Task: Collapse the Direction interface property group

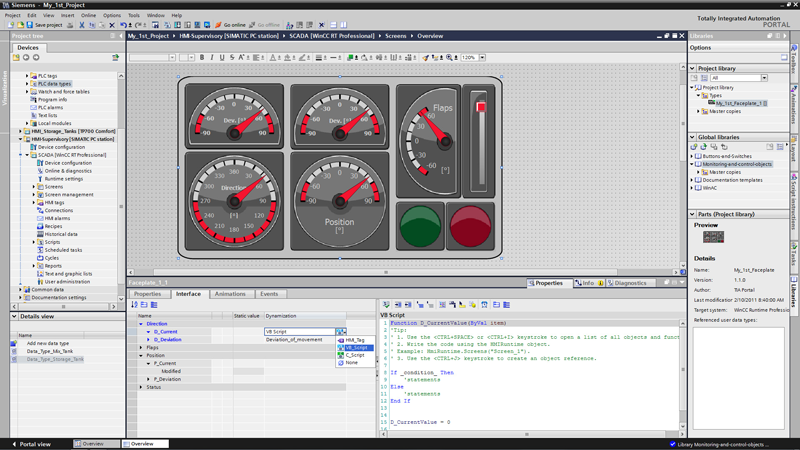Action: [141, 324]
